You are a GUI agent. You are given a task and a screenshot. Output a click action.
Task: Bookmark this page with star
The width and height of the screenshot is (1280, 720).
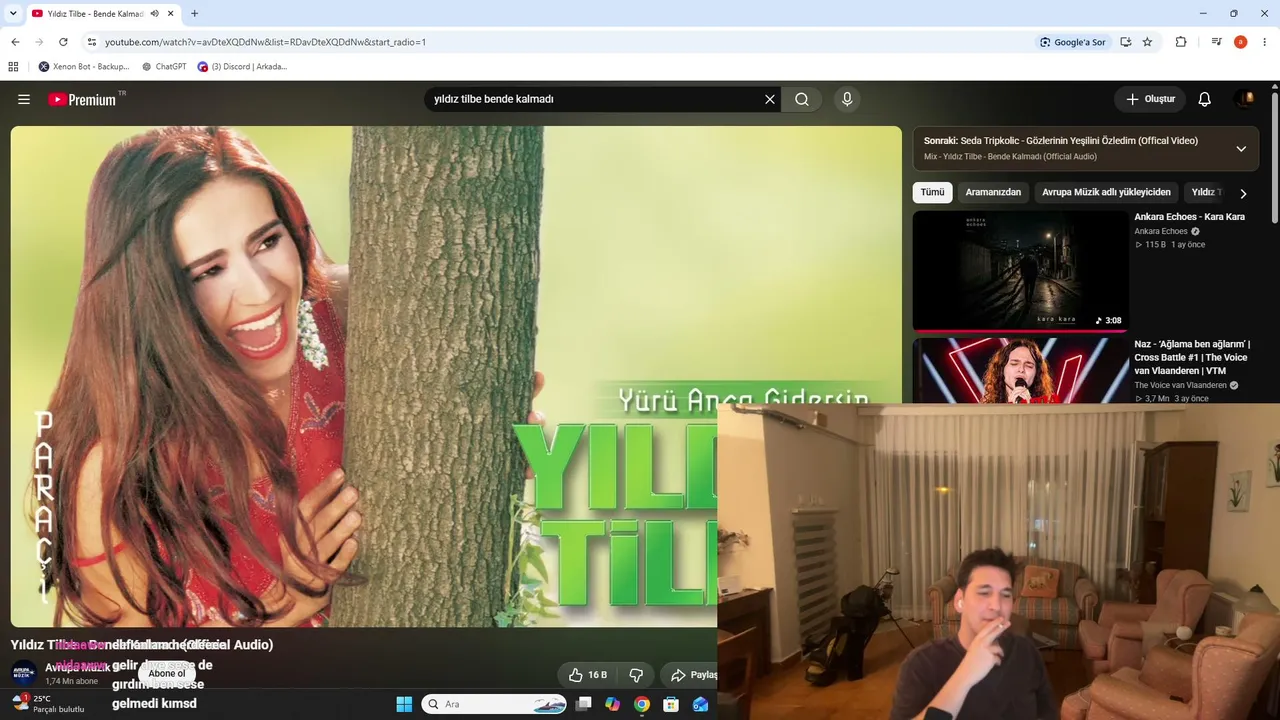tap(1148, 42)
